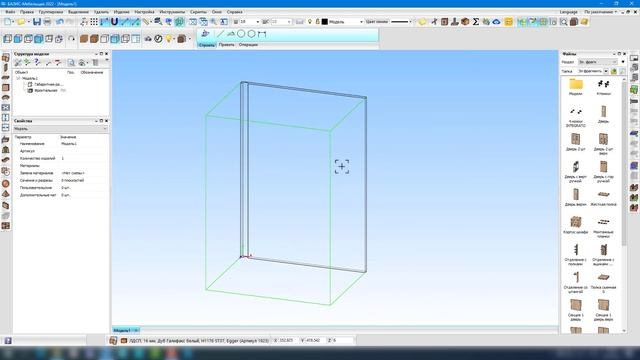Viewport: 640px width, 360px height.
Task: Click the ruler measurement tool icon
Action: pyautogui.click(x=146, y=22)
